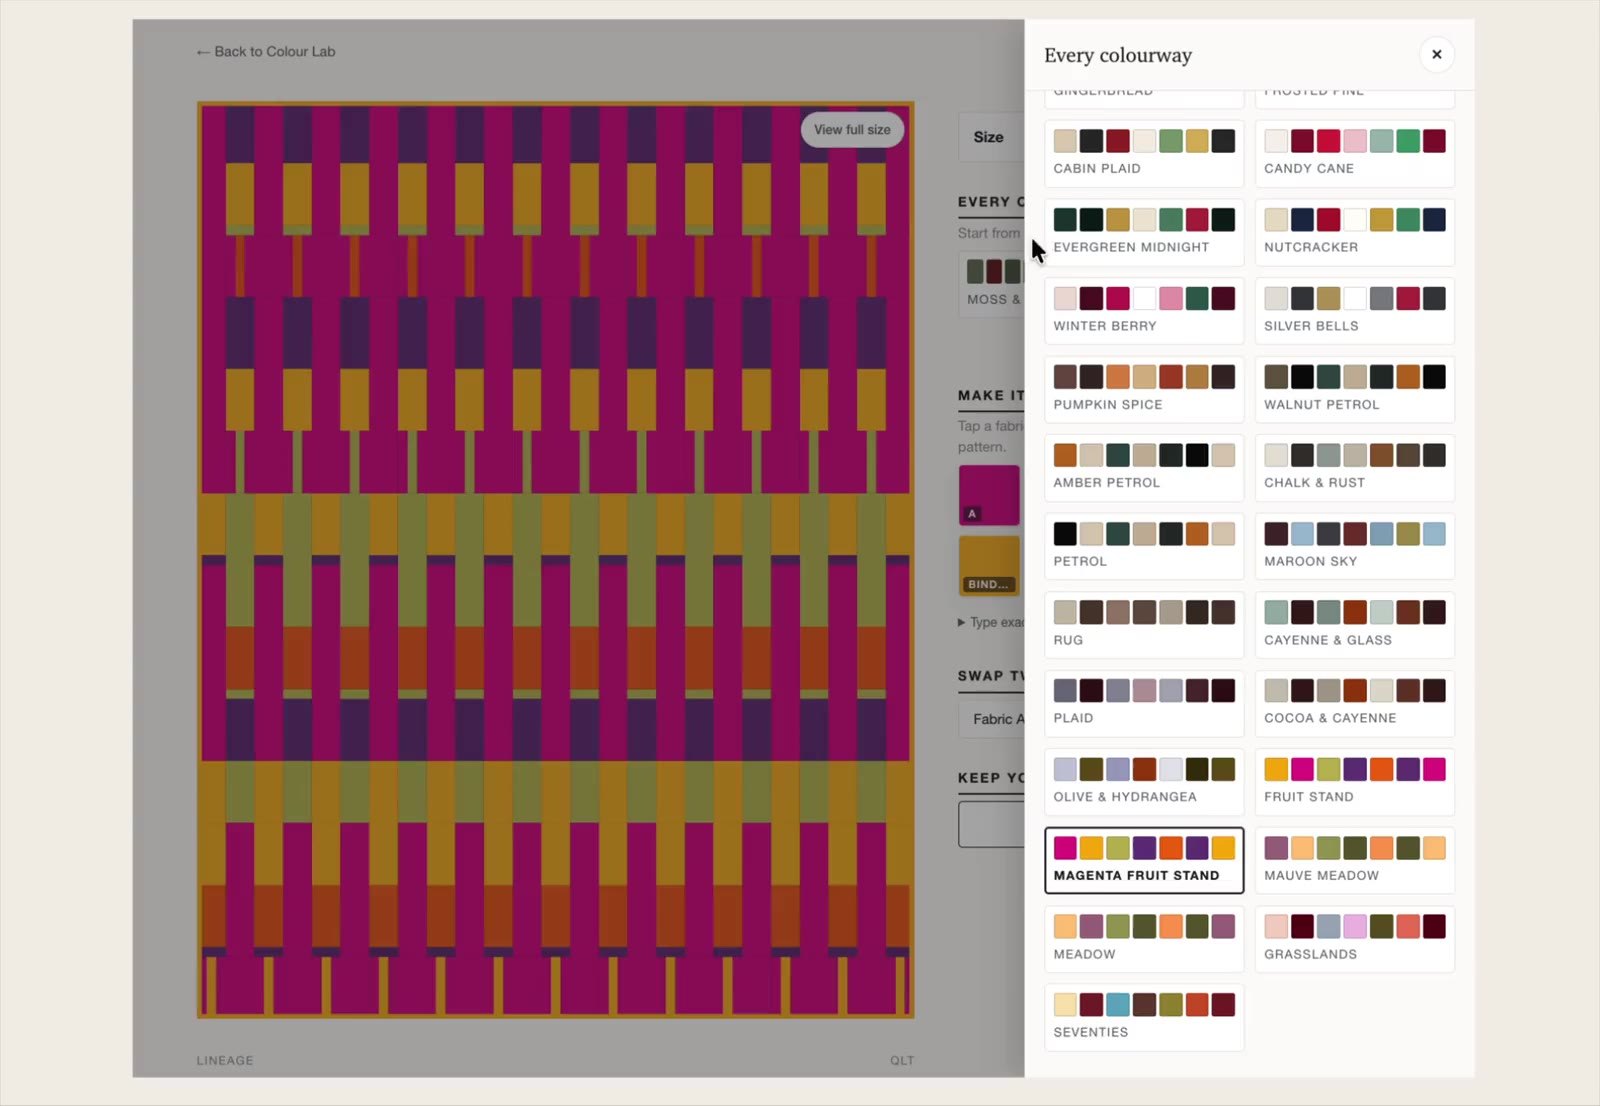Select the Amber Petrol colourway card

[x=1144, y=468]
